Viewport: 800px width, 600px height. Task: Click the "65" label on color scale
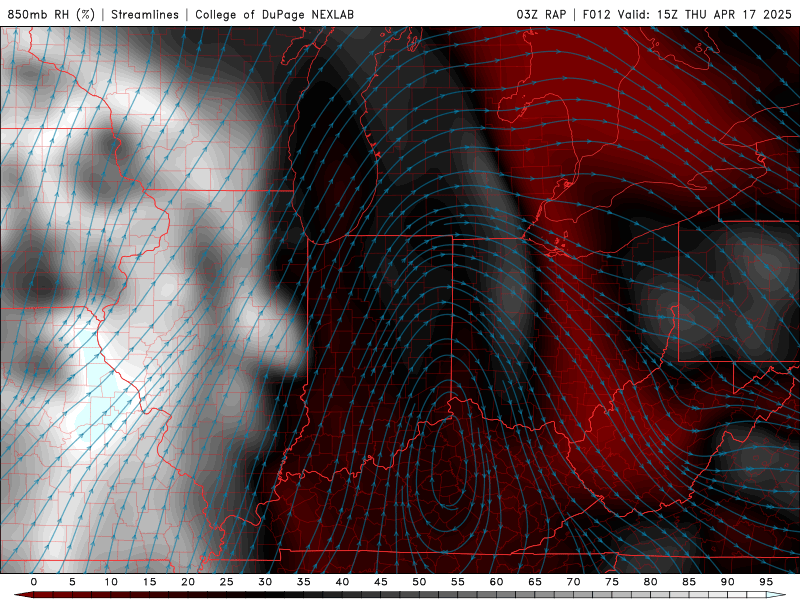pos(535,582)
